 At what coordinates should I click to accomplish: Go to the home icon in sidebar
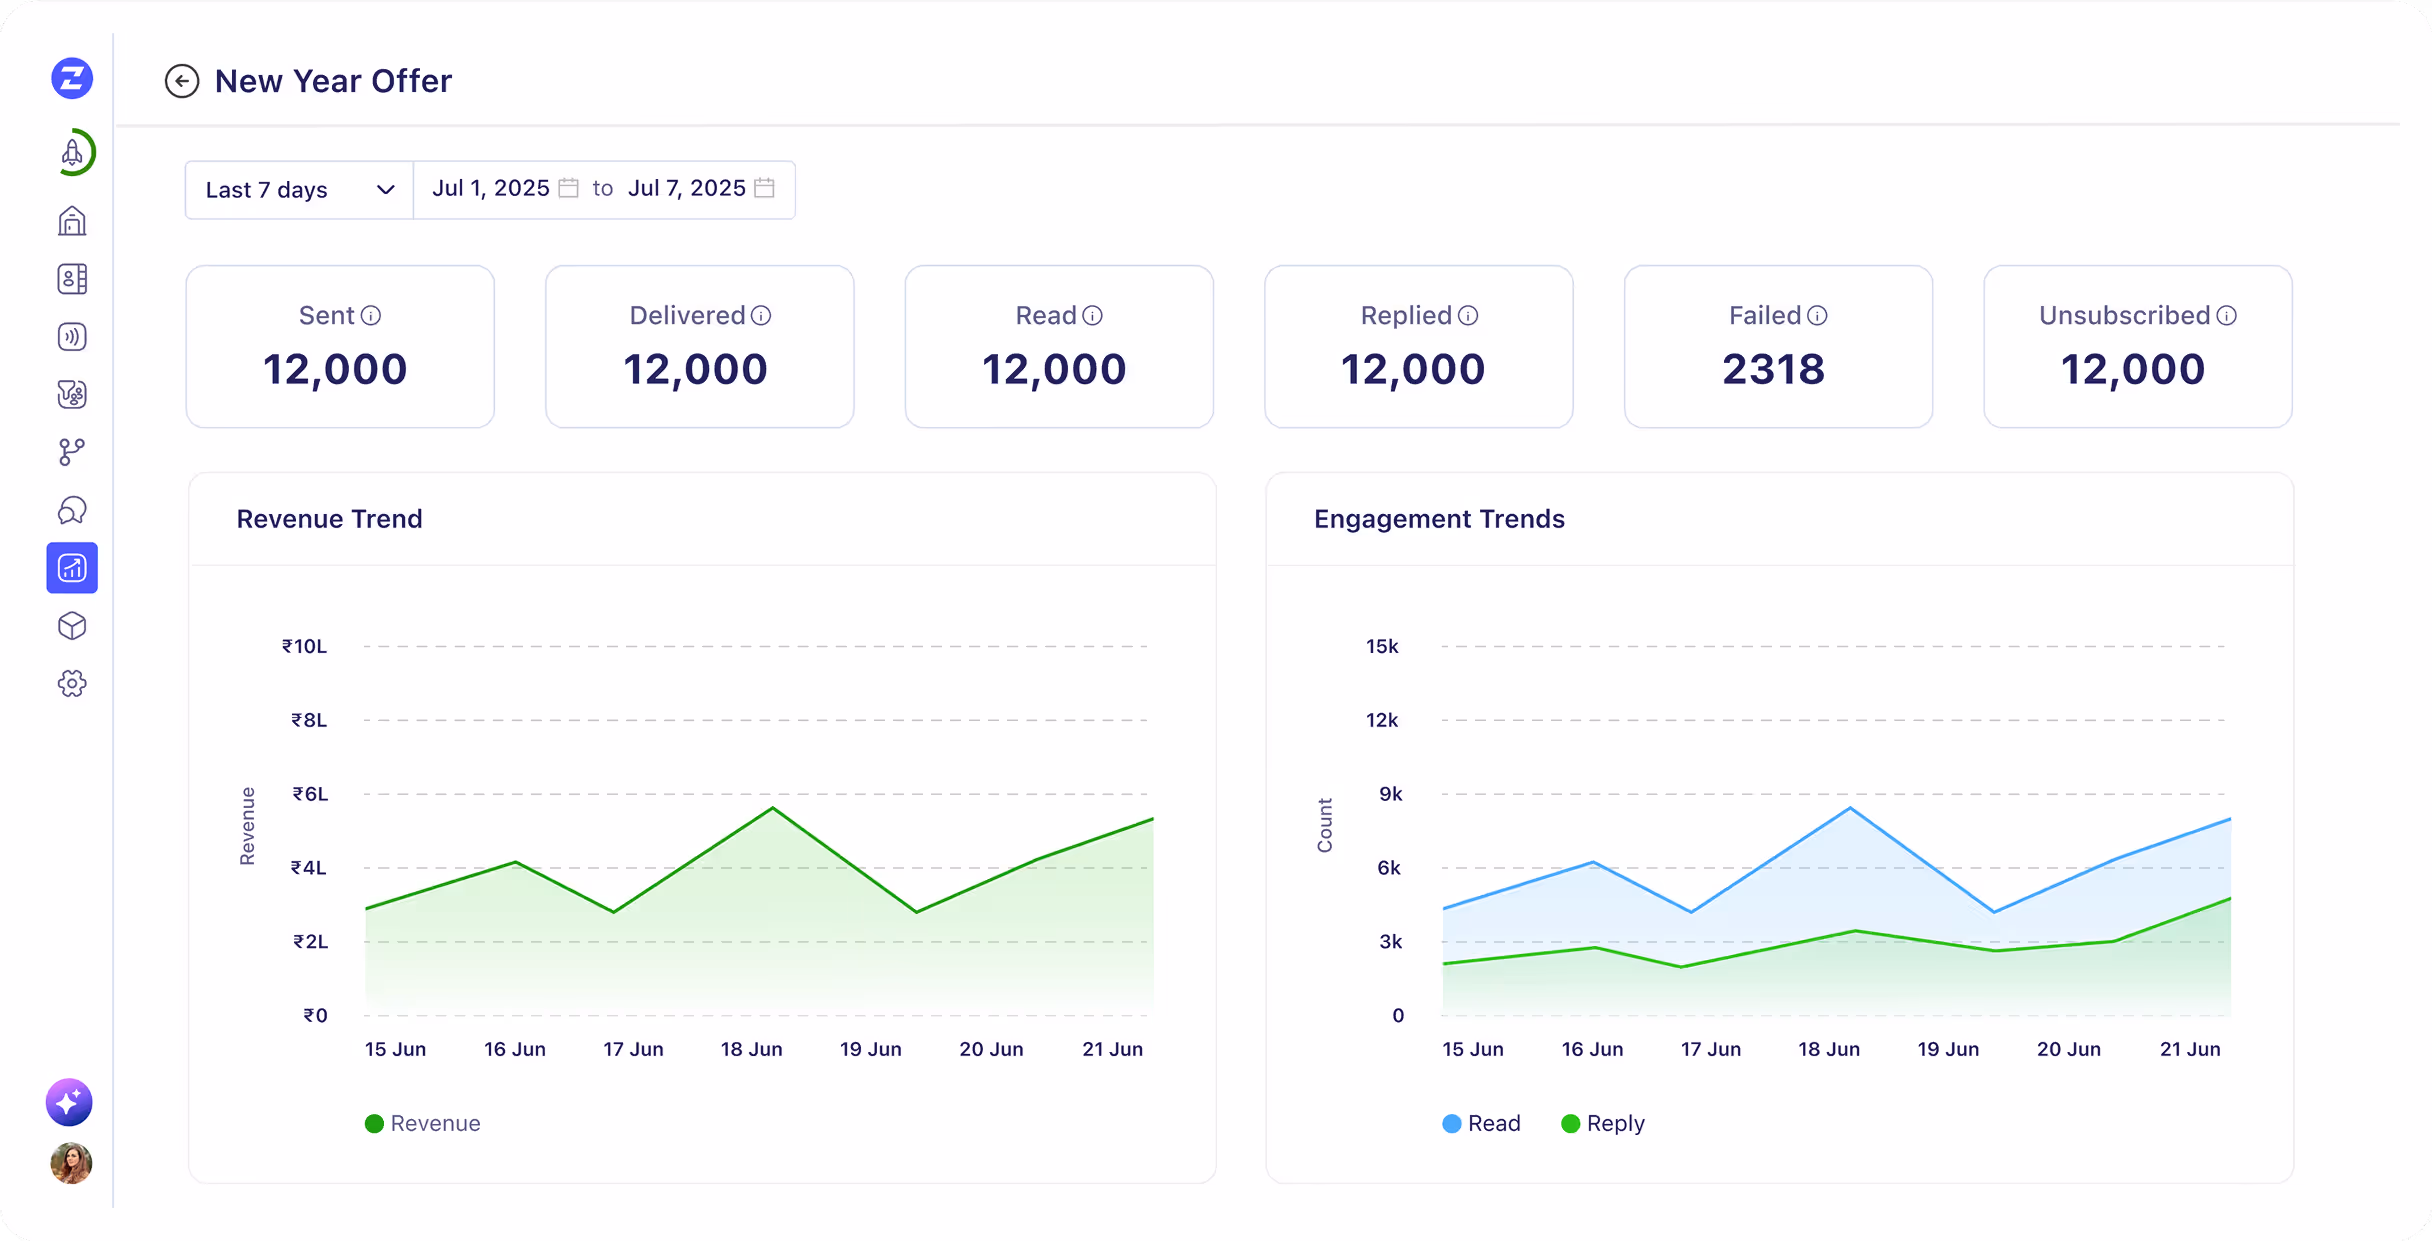tap(72, 221)
